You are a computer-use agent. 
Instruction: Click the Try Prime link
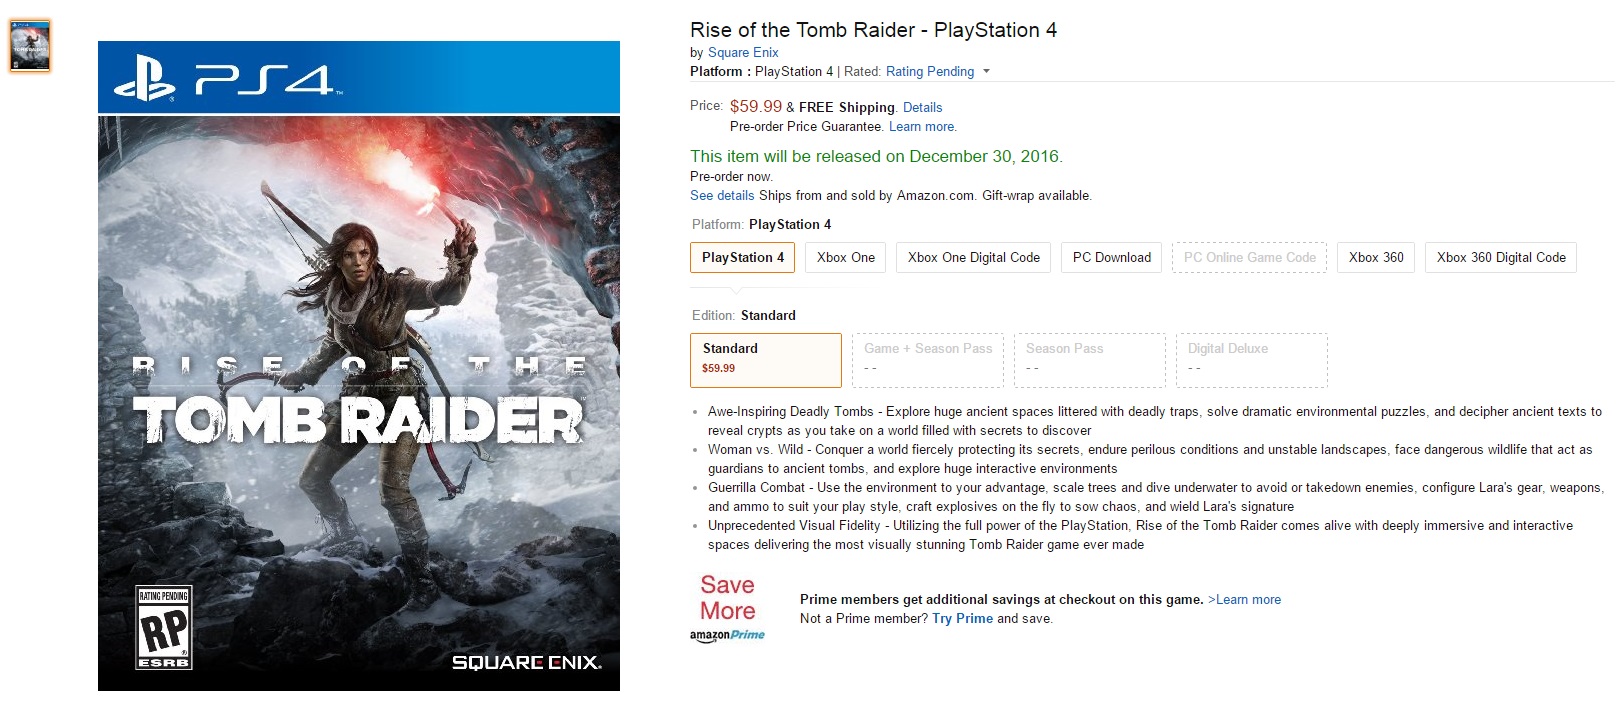(x=962, y=618)
